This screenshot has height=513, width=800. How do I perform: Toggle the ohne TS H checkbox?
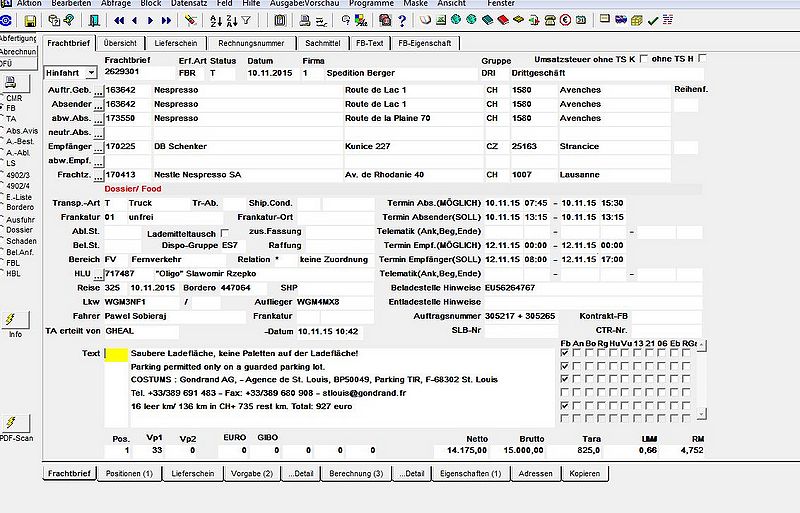tap(703, 58)
